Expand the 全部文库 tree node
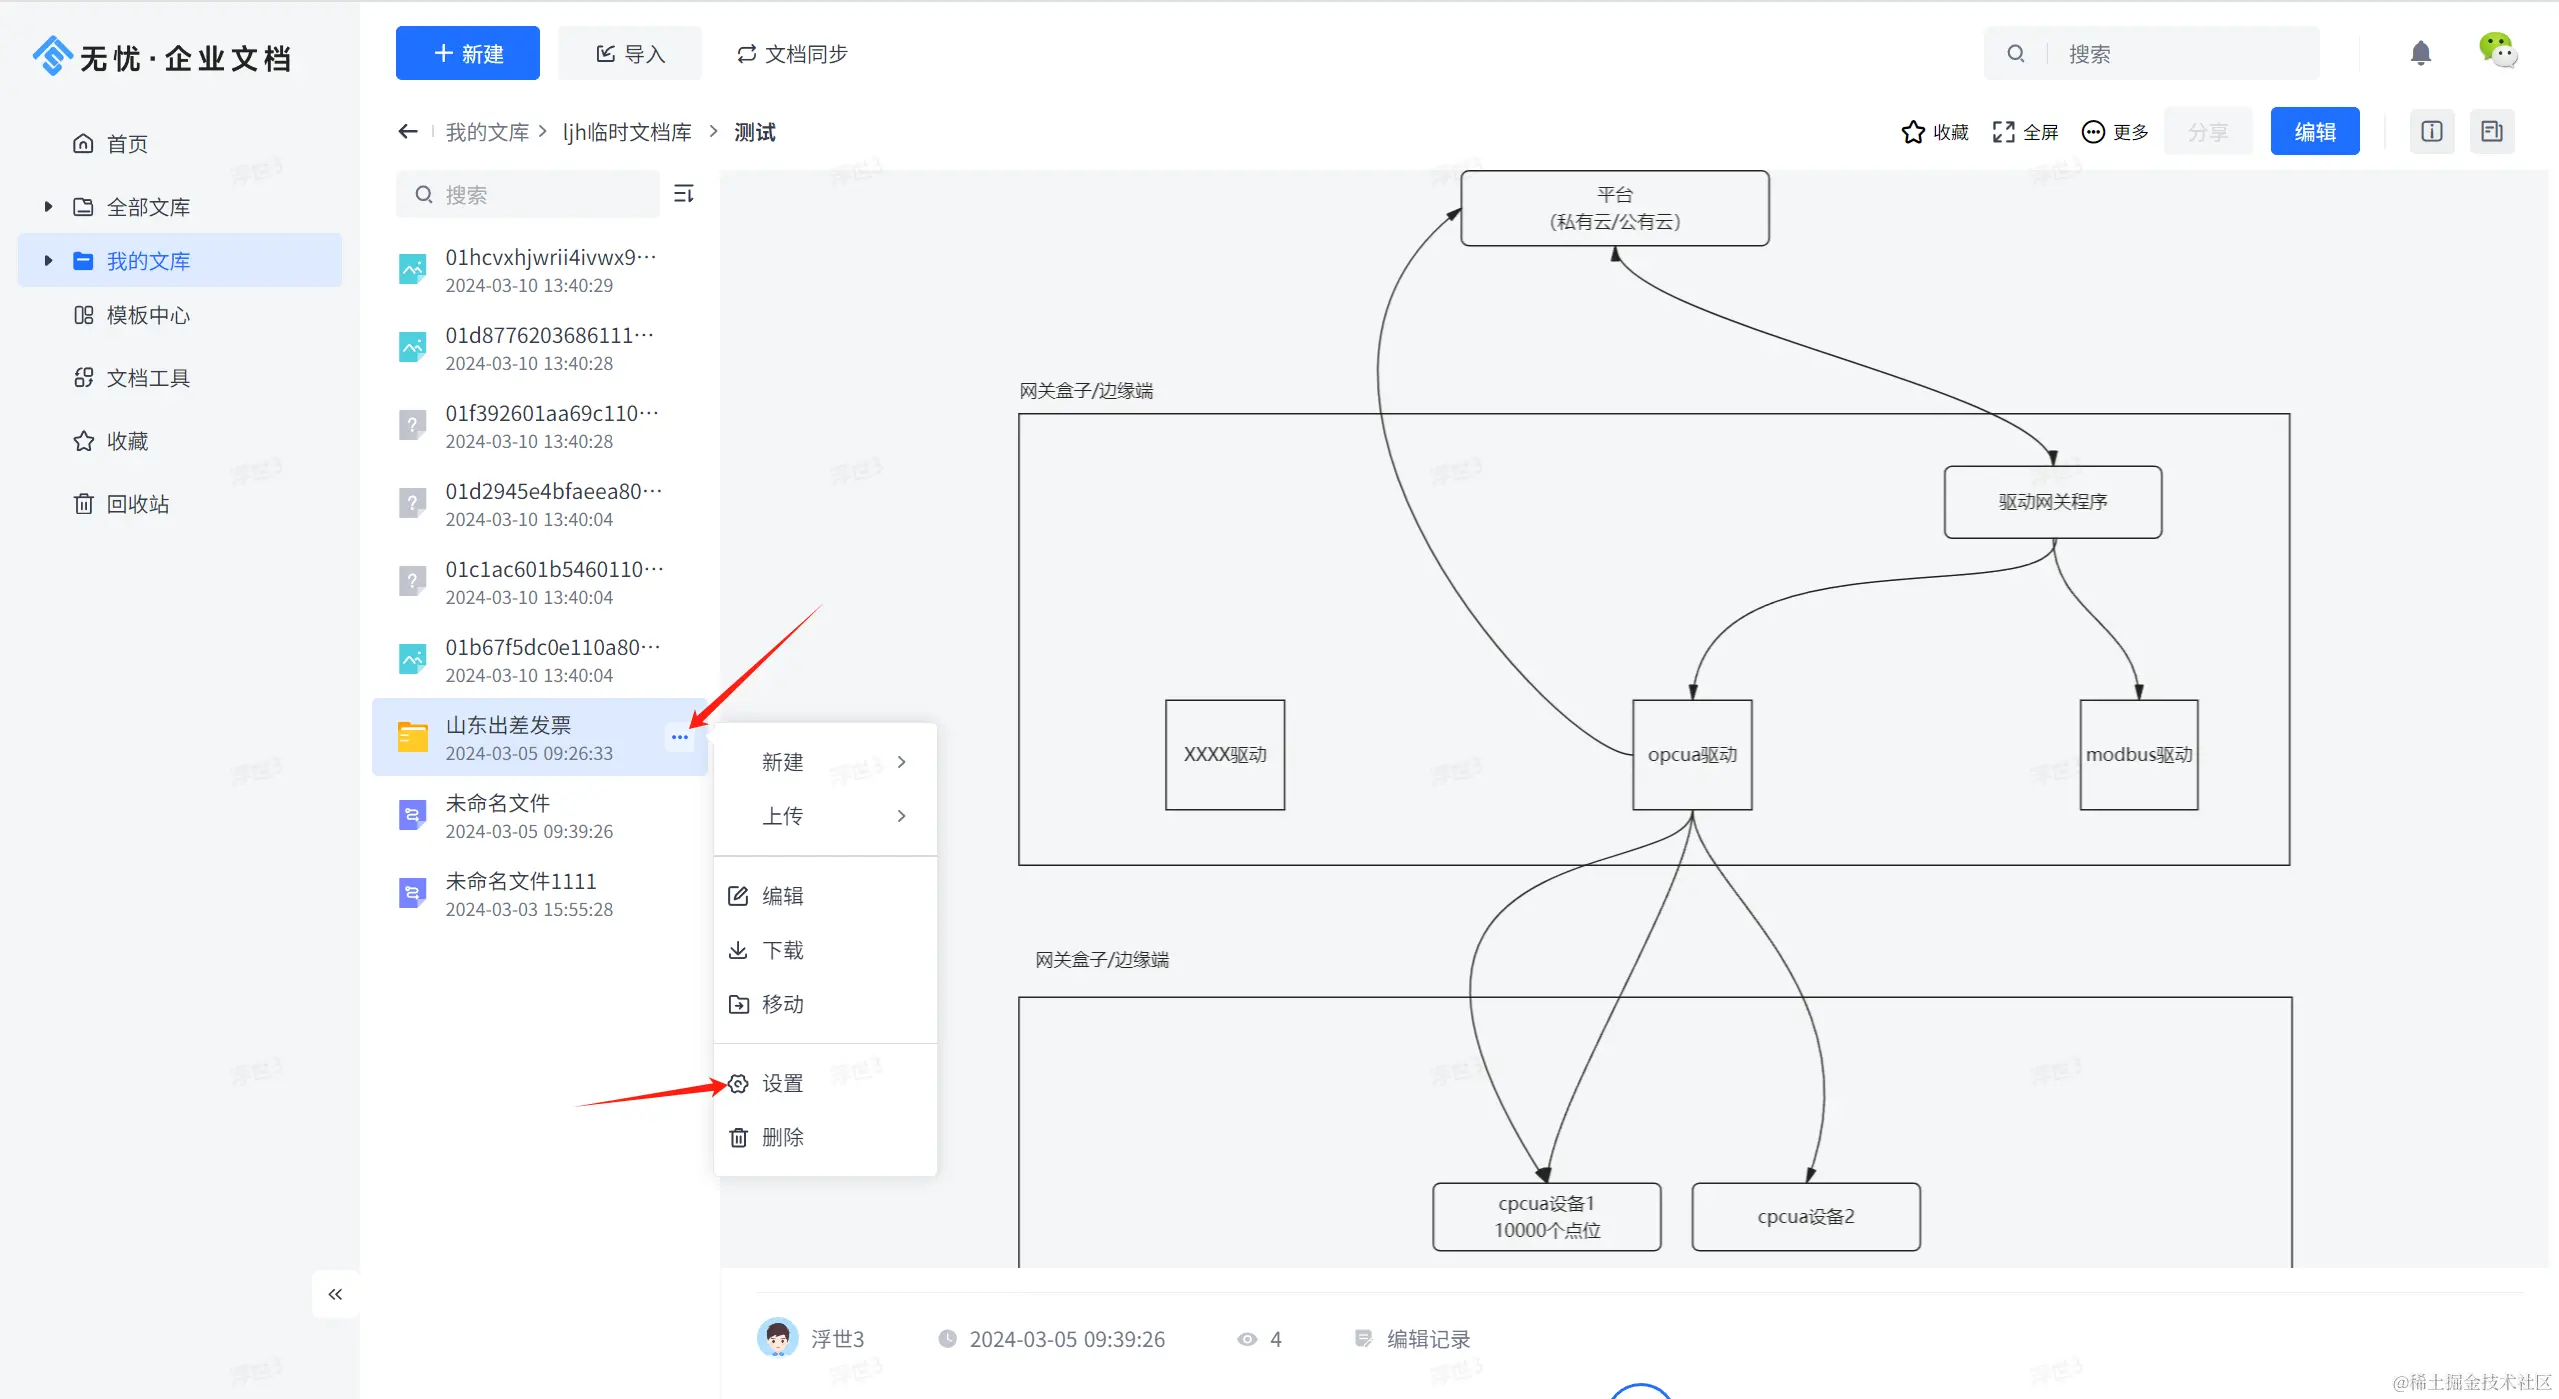The image size is (2559, 1399). (48, 207)
